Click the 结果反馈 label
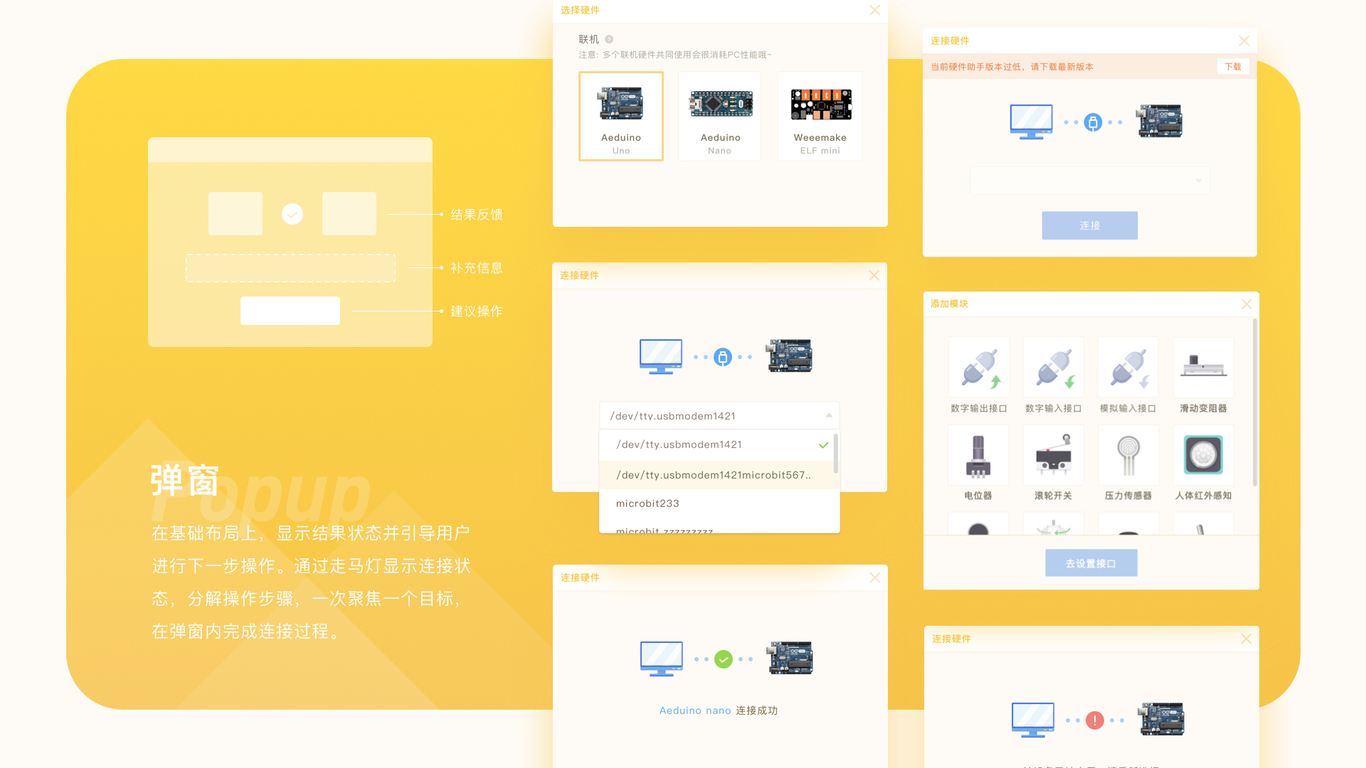 click(x=476, y=214)
